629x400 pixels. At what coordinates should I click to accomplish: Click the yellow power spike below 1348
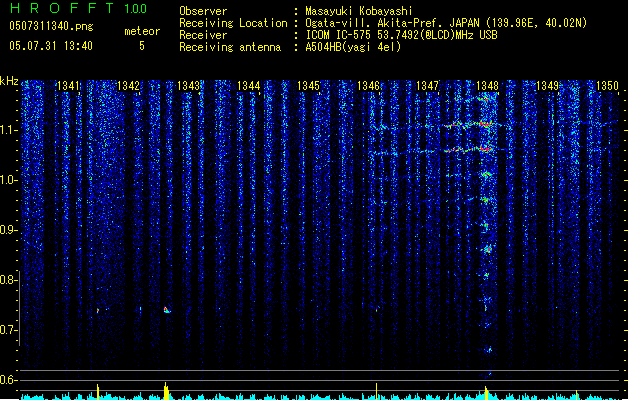point(486,393)
